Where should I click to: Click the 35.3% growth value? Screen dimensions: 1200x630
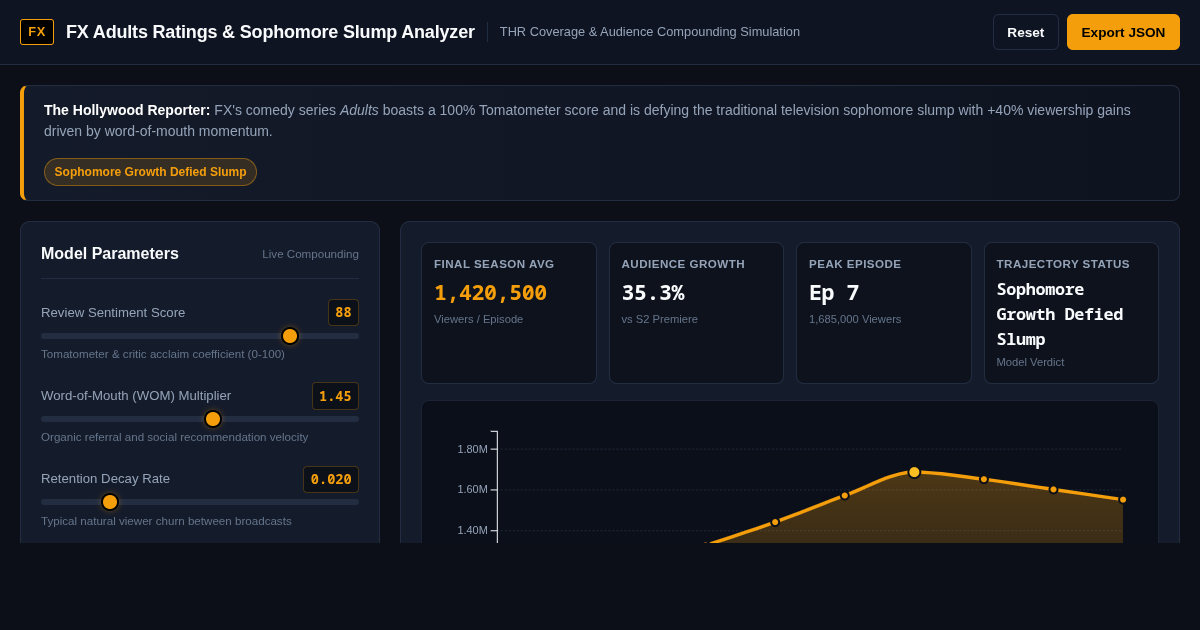(653, 293)
